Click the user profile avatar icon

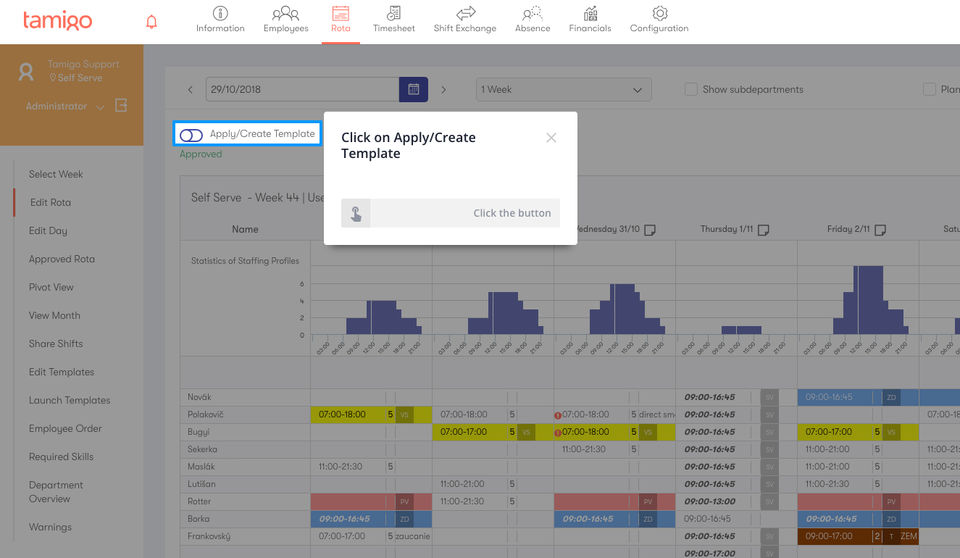pos(26,72)
